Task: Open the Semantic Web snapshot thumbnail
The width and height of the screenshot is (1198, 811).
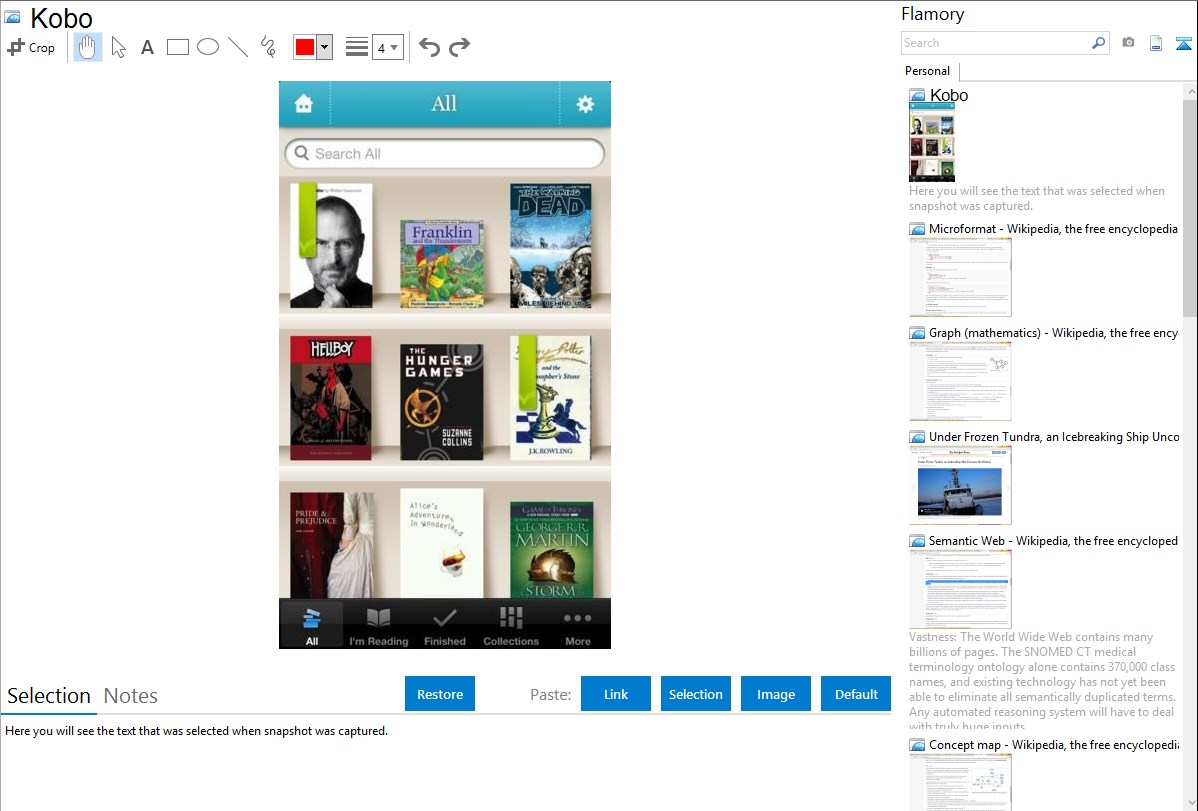Action: [x=960, y=589]
